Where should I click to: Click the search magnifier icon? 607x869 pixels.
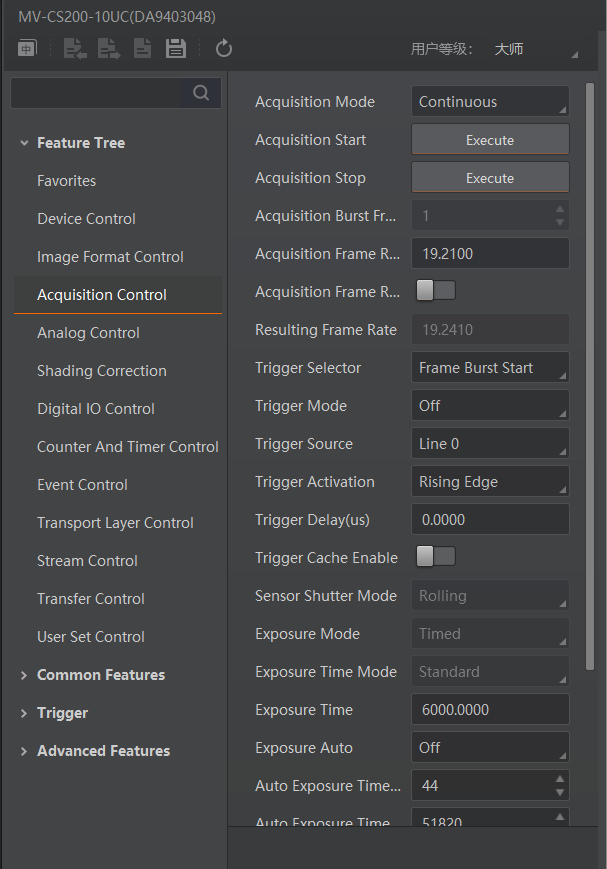201,93
